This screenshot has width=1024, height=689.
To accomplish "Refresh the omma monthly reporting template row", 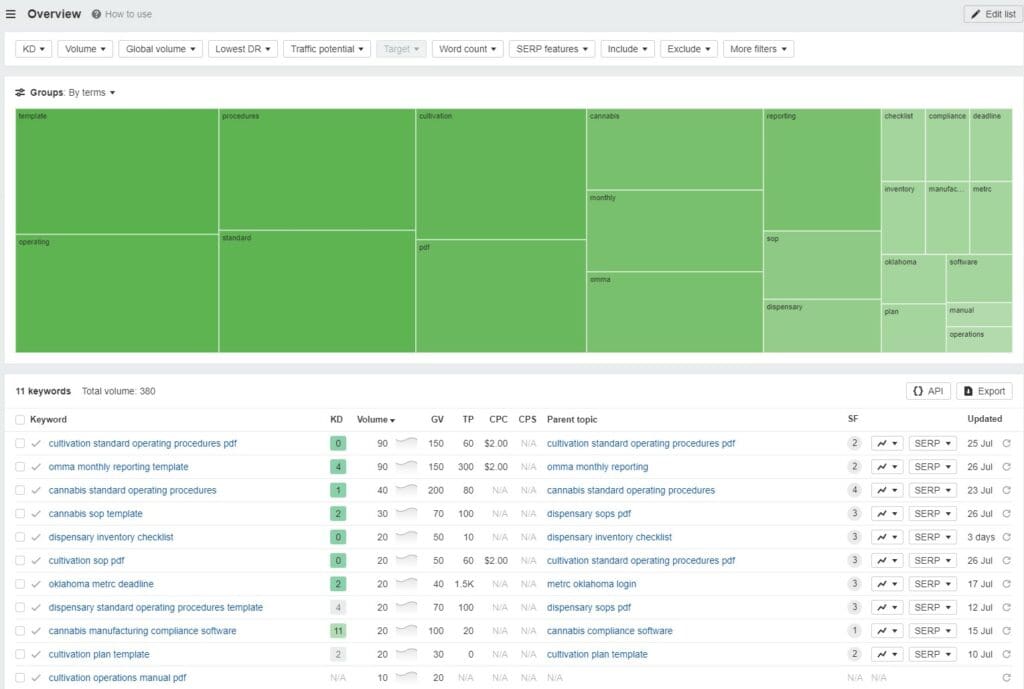I will tap(1006, 466).
